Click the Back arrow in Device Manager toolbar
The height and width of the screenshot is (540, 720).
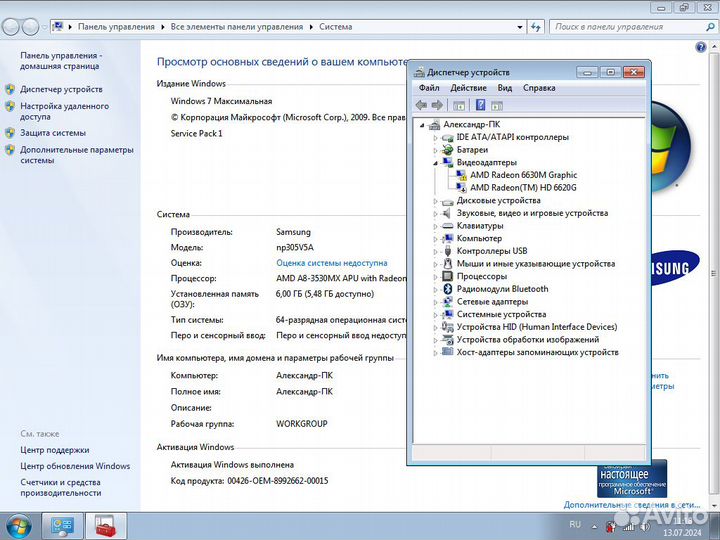pyautogui.click(x=421, y=106)
